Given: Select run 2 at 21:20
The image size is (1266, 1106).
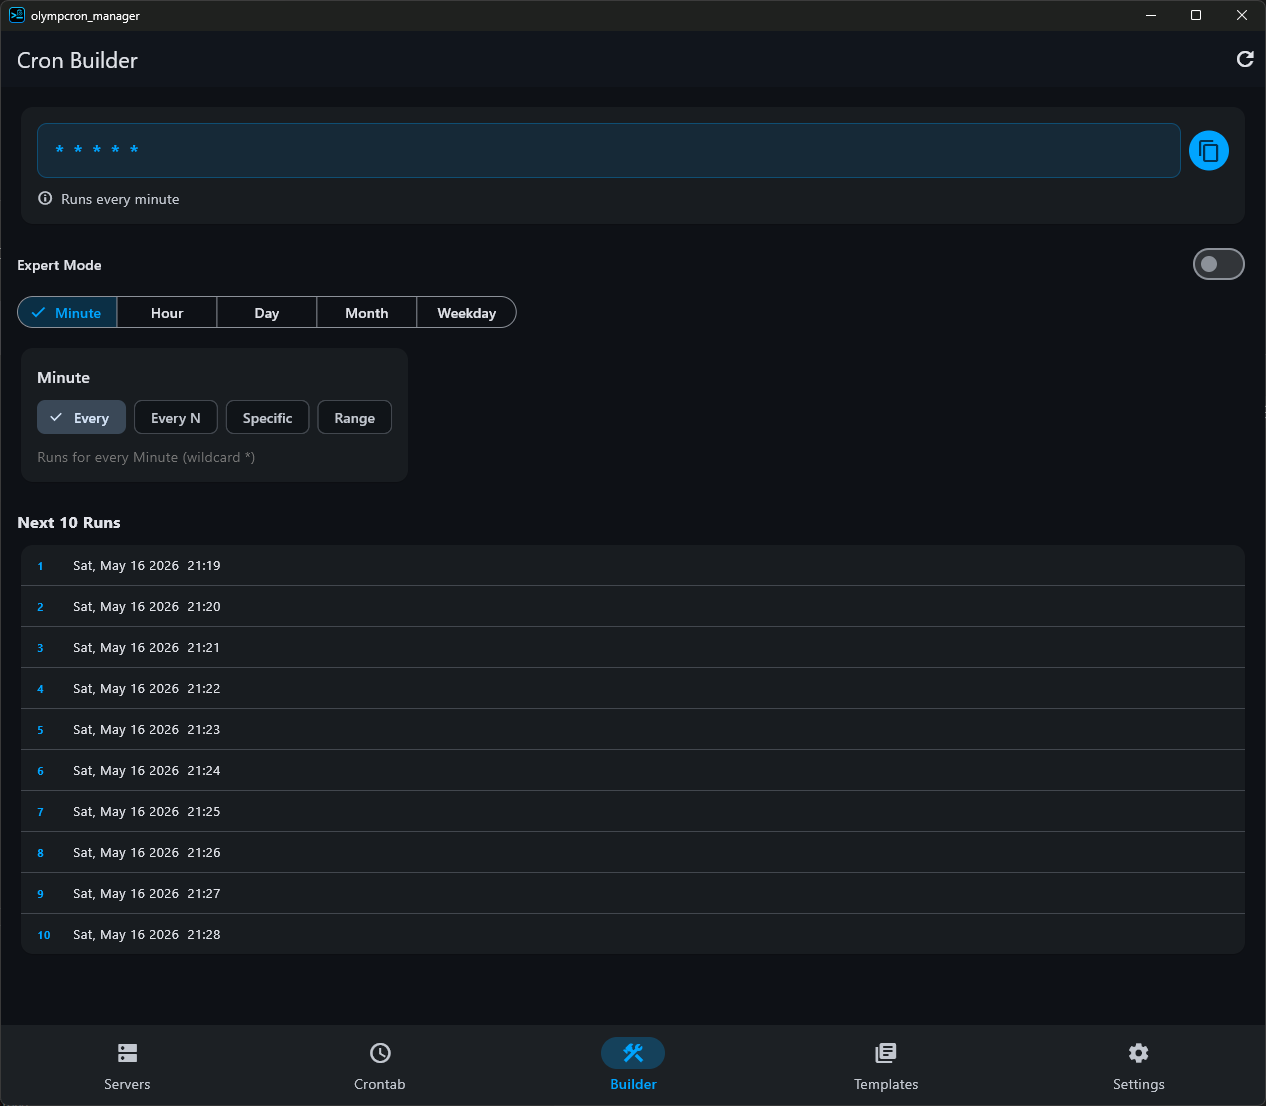Looking at the screenshot, I should tap(633, 606).
